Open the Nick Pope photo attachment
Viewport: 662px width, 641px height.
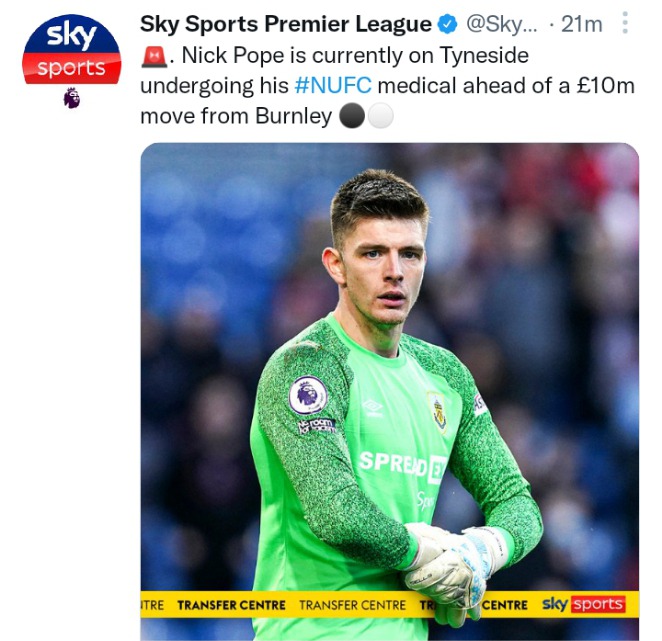(389, 391)
